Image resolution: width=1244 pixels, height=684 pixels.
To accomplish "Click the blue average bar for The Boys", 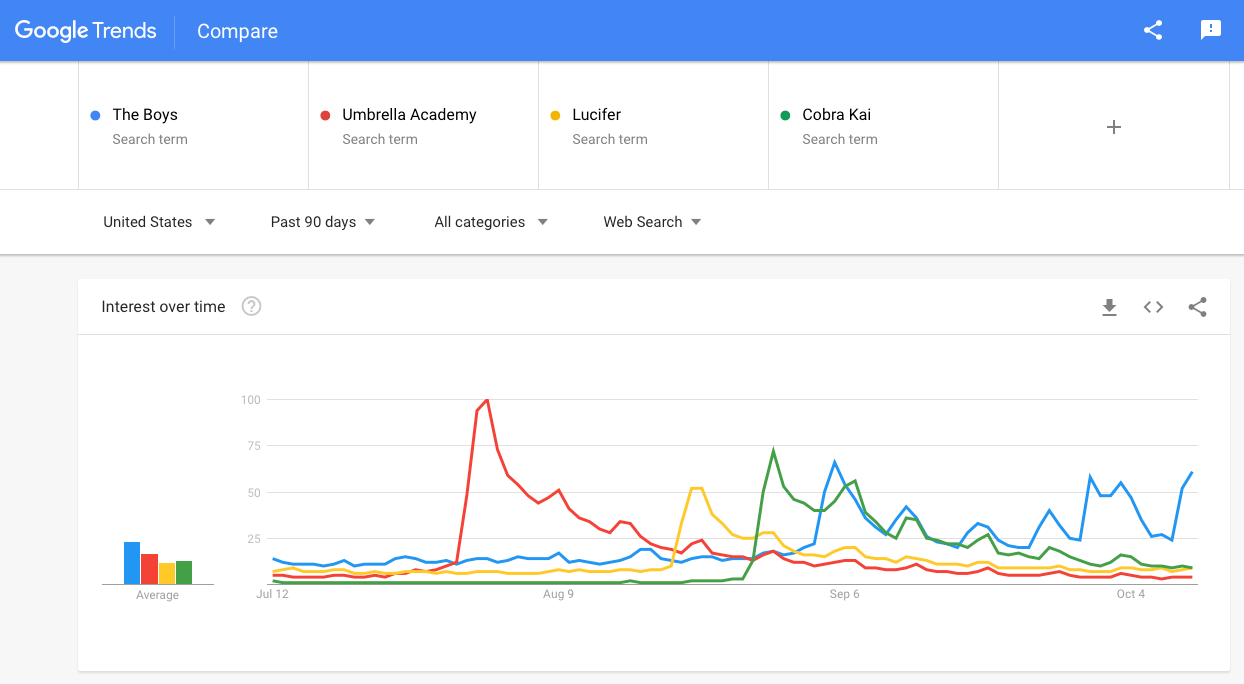I will tap(132, 563).
